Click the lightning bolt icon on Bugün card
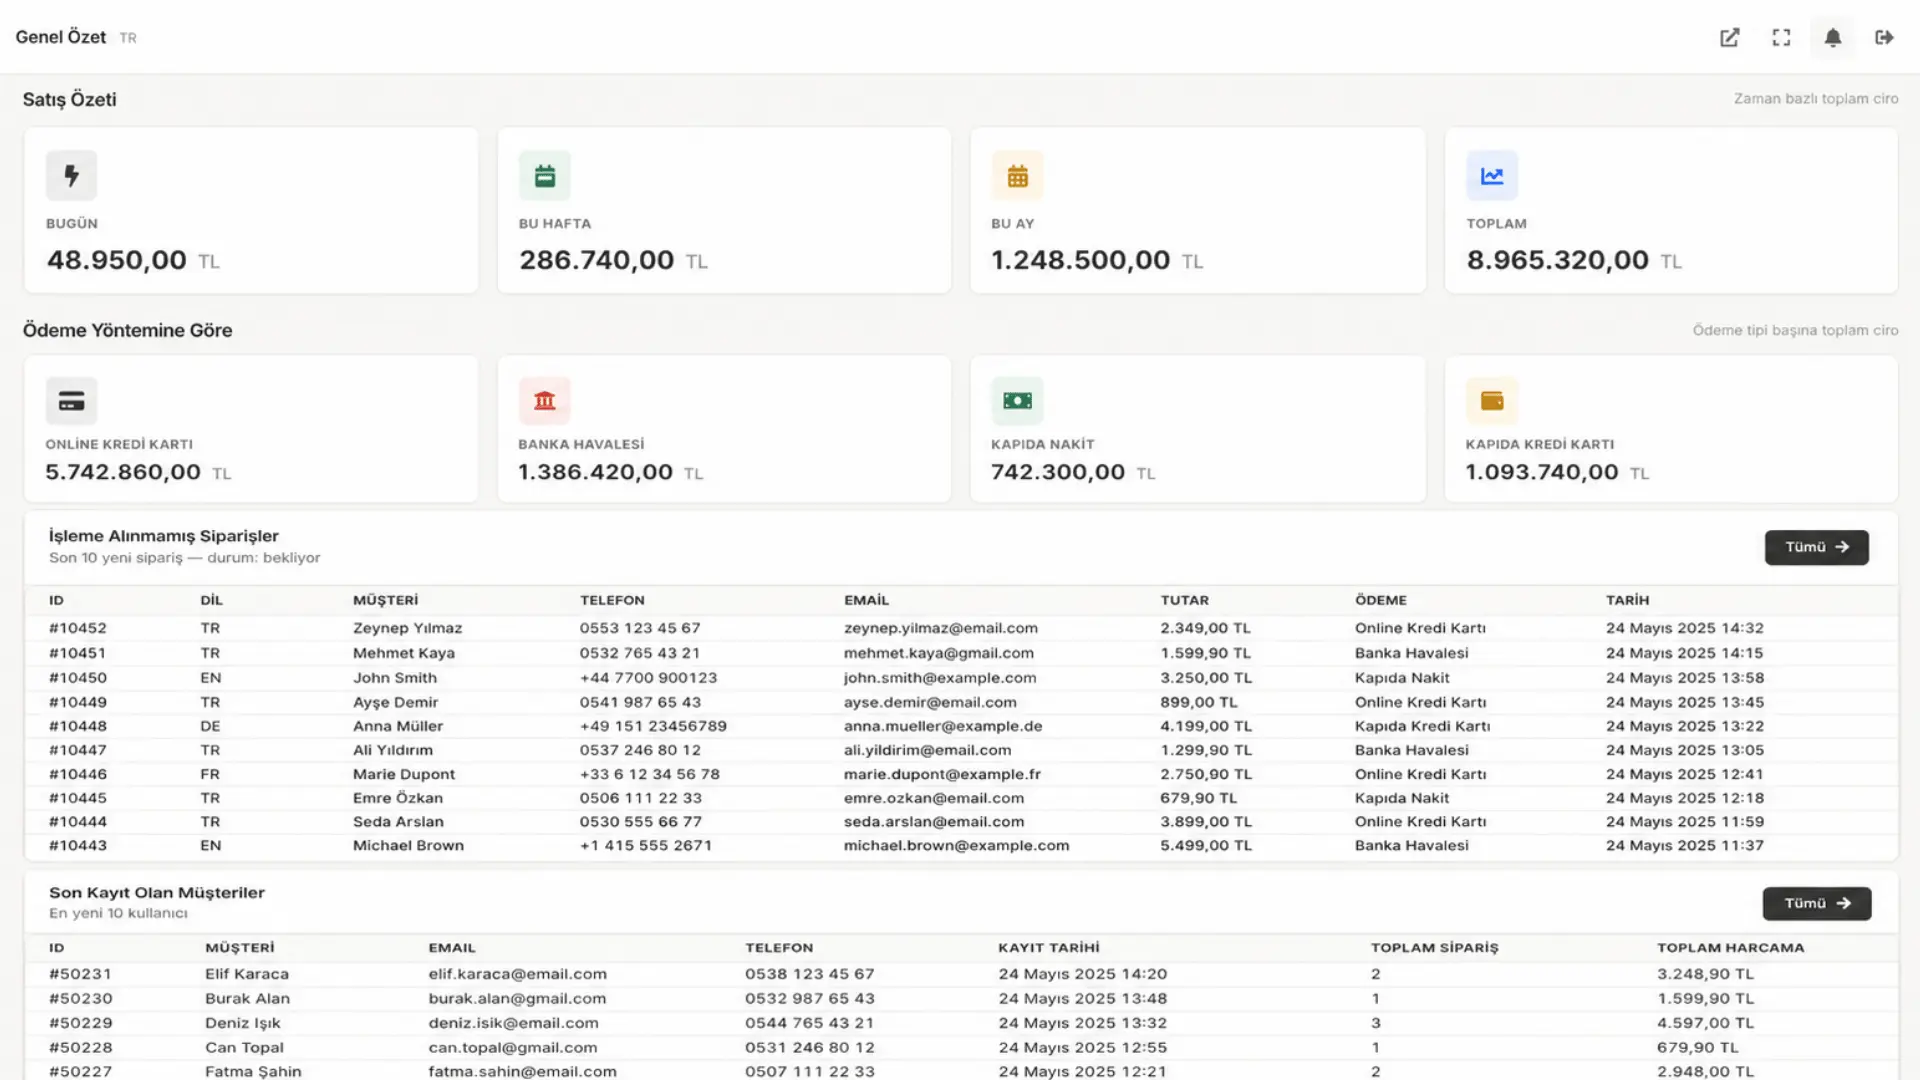Viewport: 1920px width, 1080px height. pyautogui.click(x=71, y=175)
